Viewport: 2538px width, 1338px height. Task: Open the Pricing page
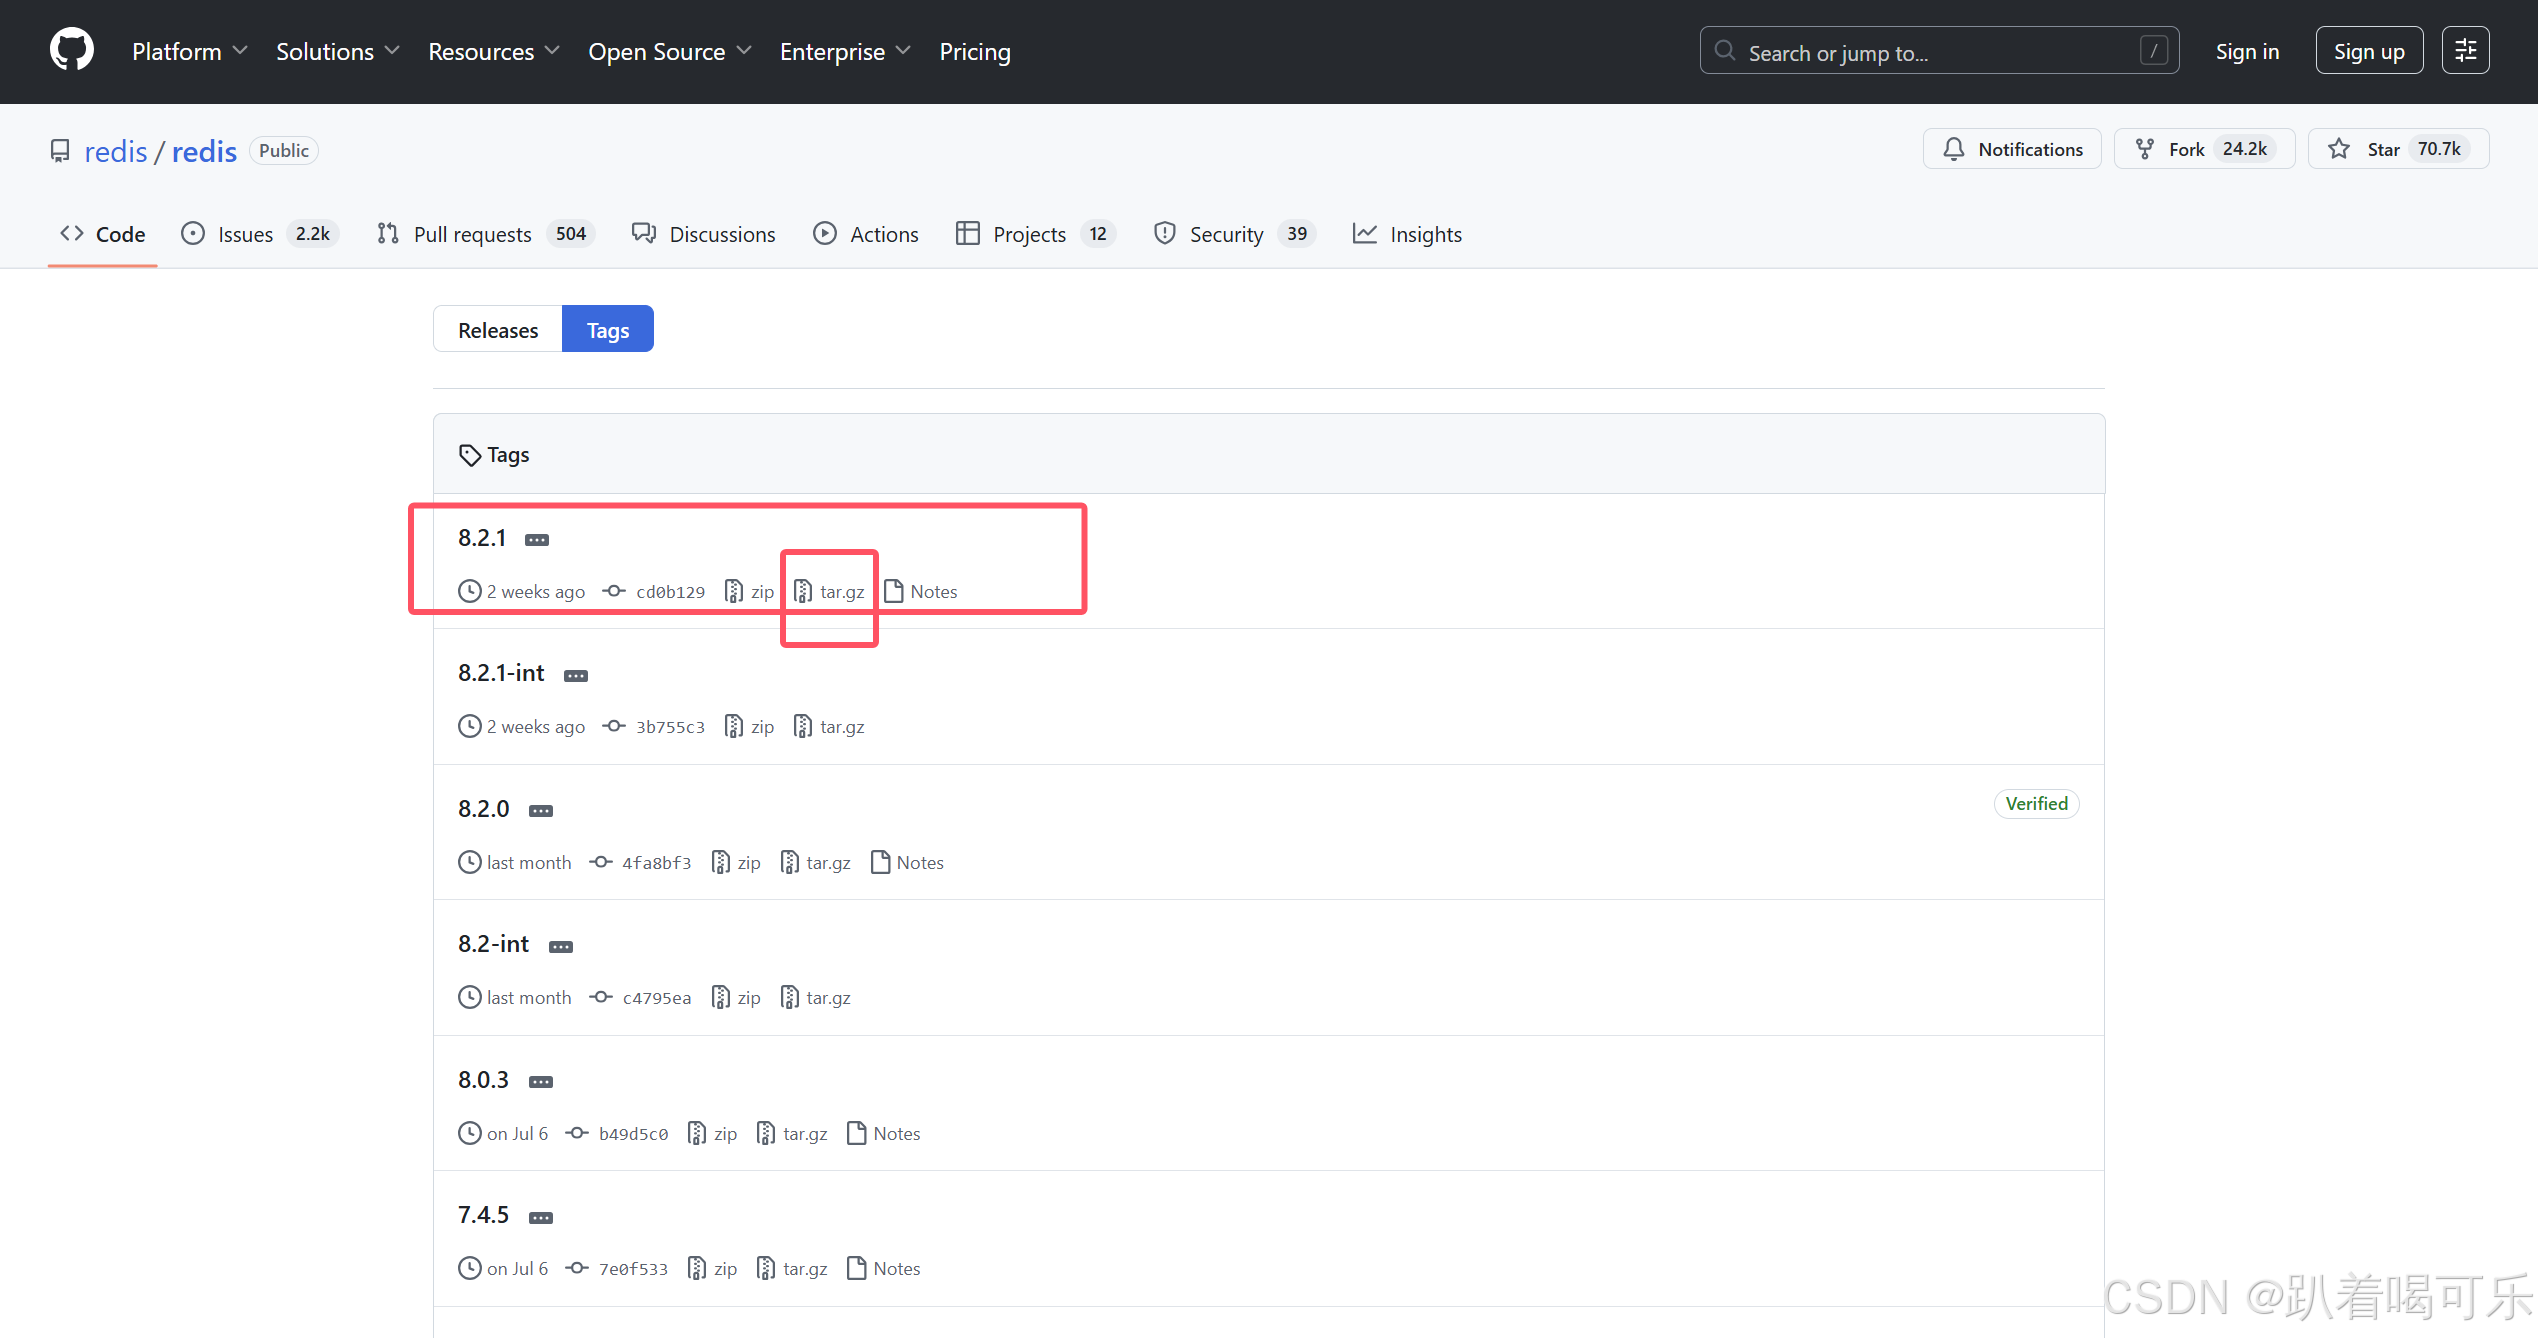[975, 52]
